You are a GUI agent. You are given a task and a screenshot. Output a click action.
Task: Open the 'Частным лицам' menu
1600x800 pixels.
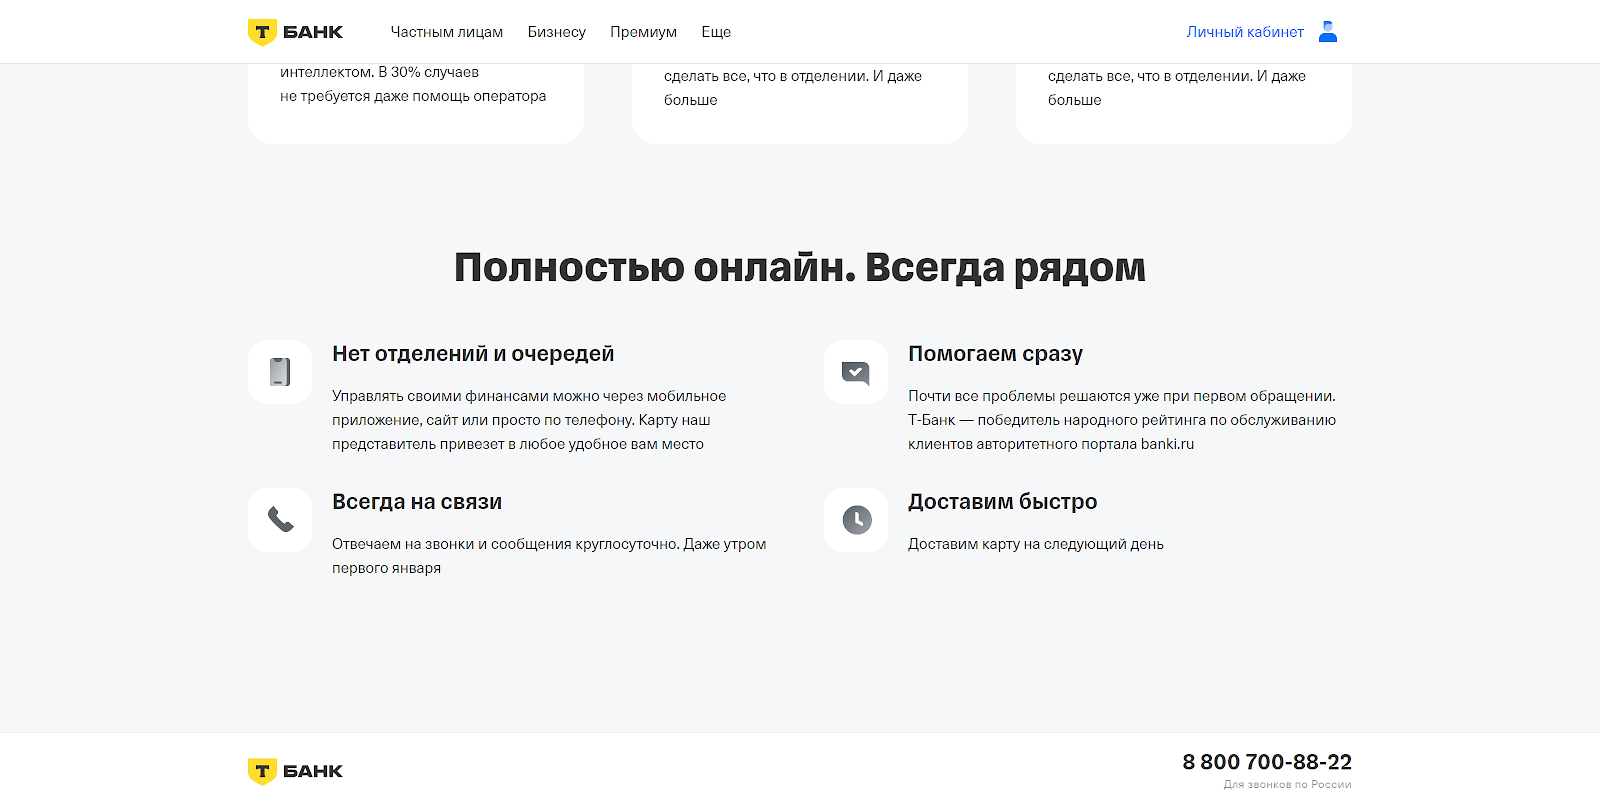(x=446, y=32)
